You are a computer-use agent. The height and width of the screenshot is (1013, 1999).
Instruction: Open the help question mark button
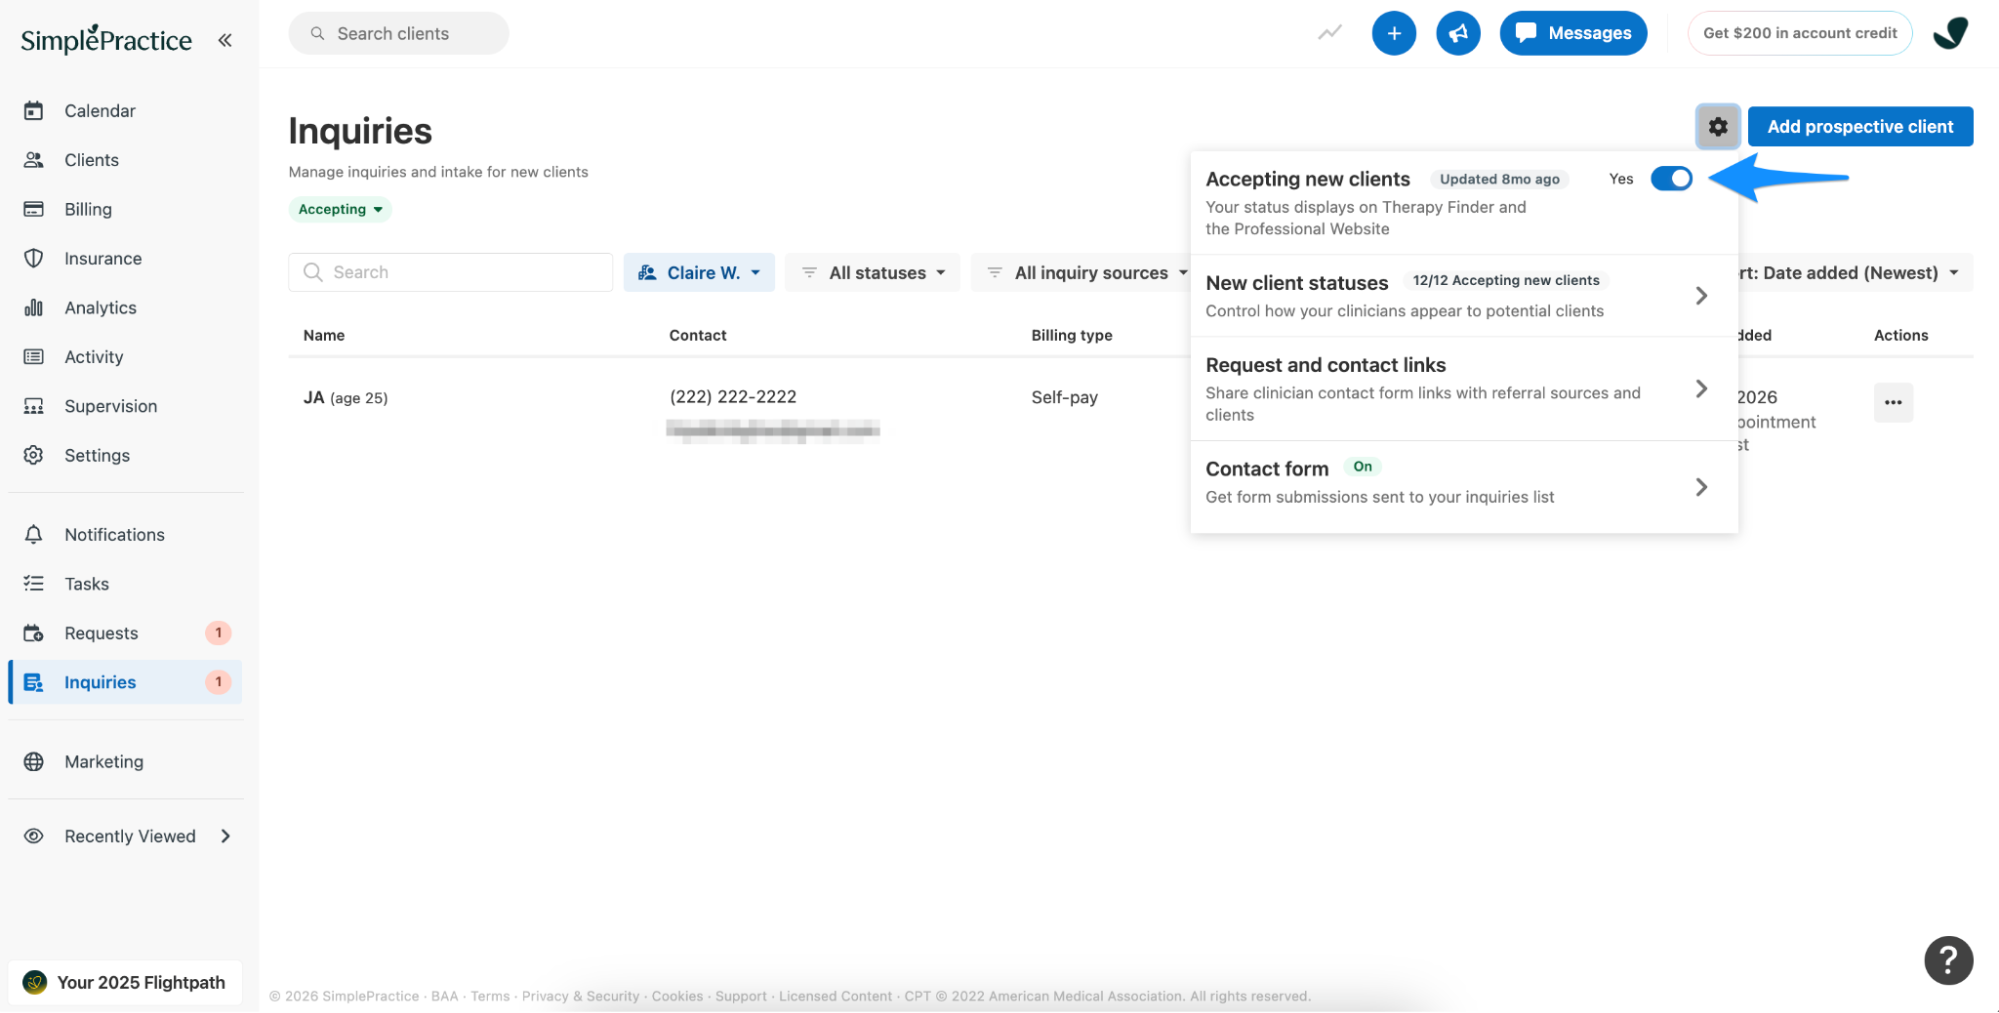[x=1948, y=960]
